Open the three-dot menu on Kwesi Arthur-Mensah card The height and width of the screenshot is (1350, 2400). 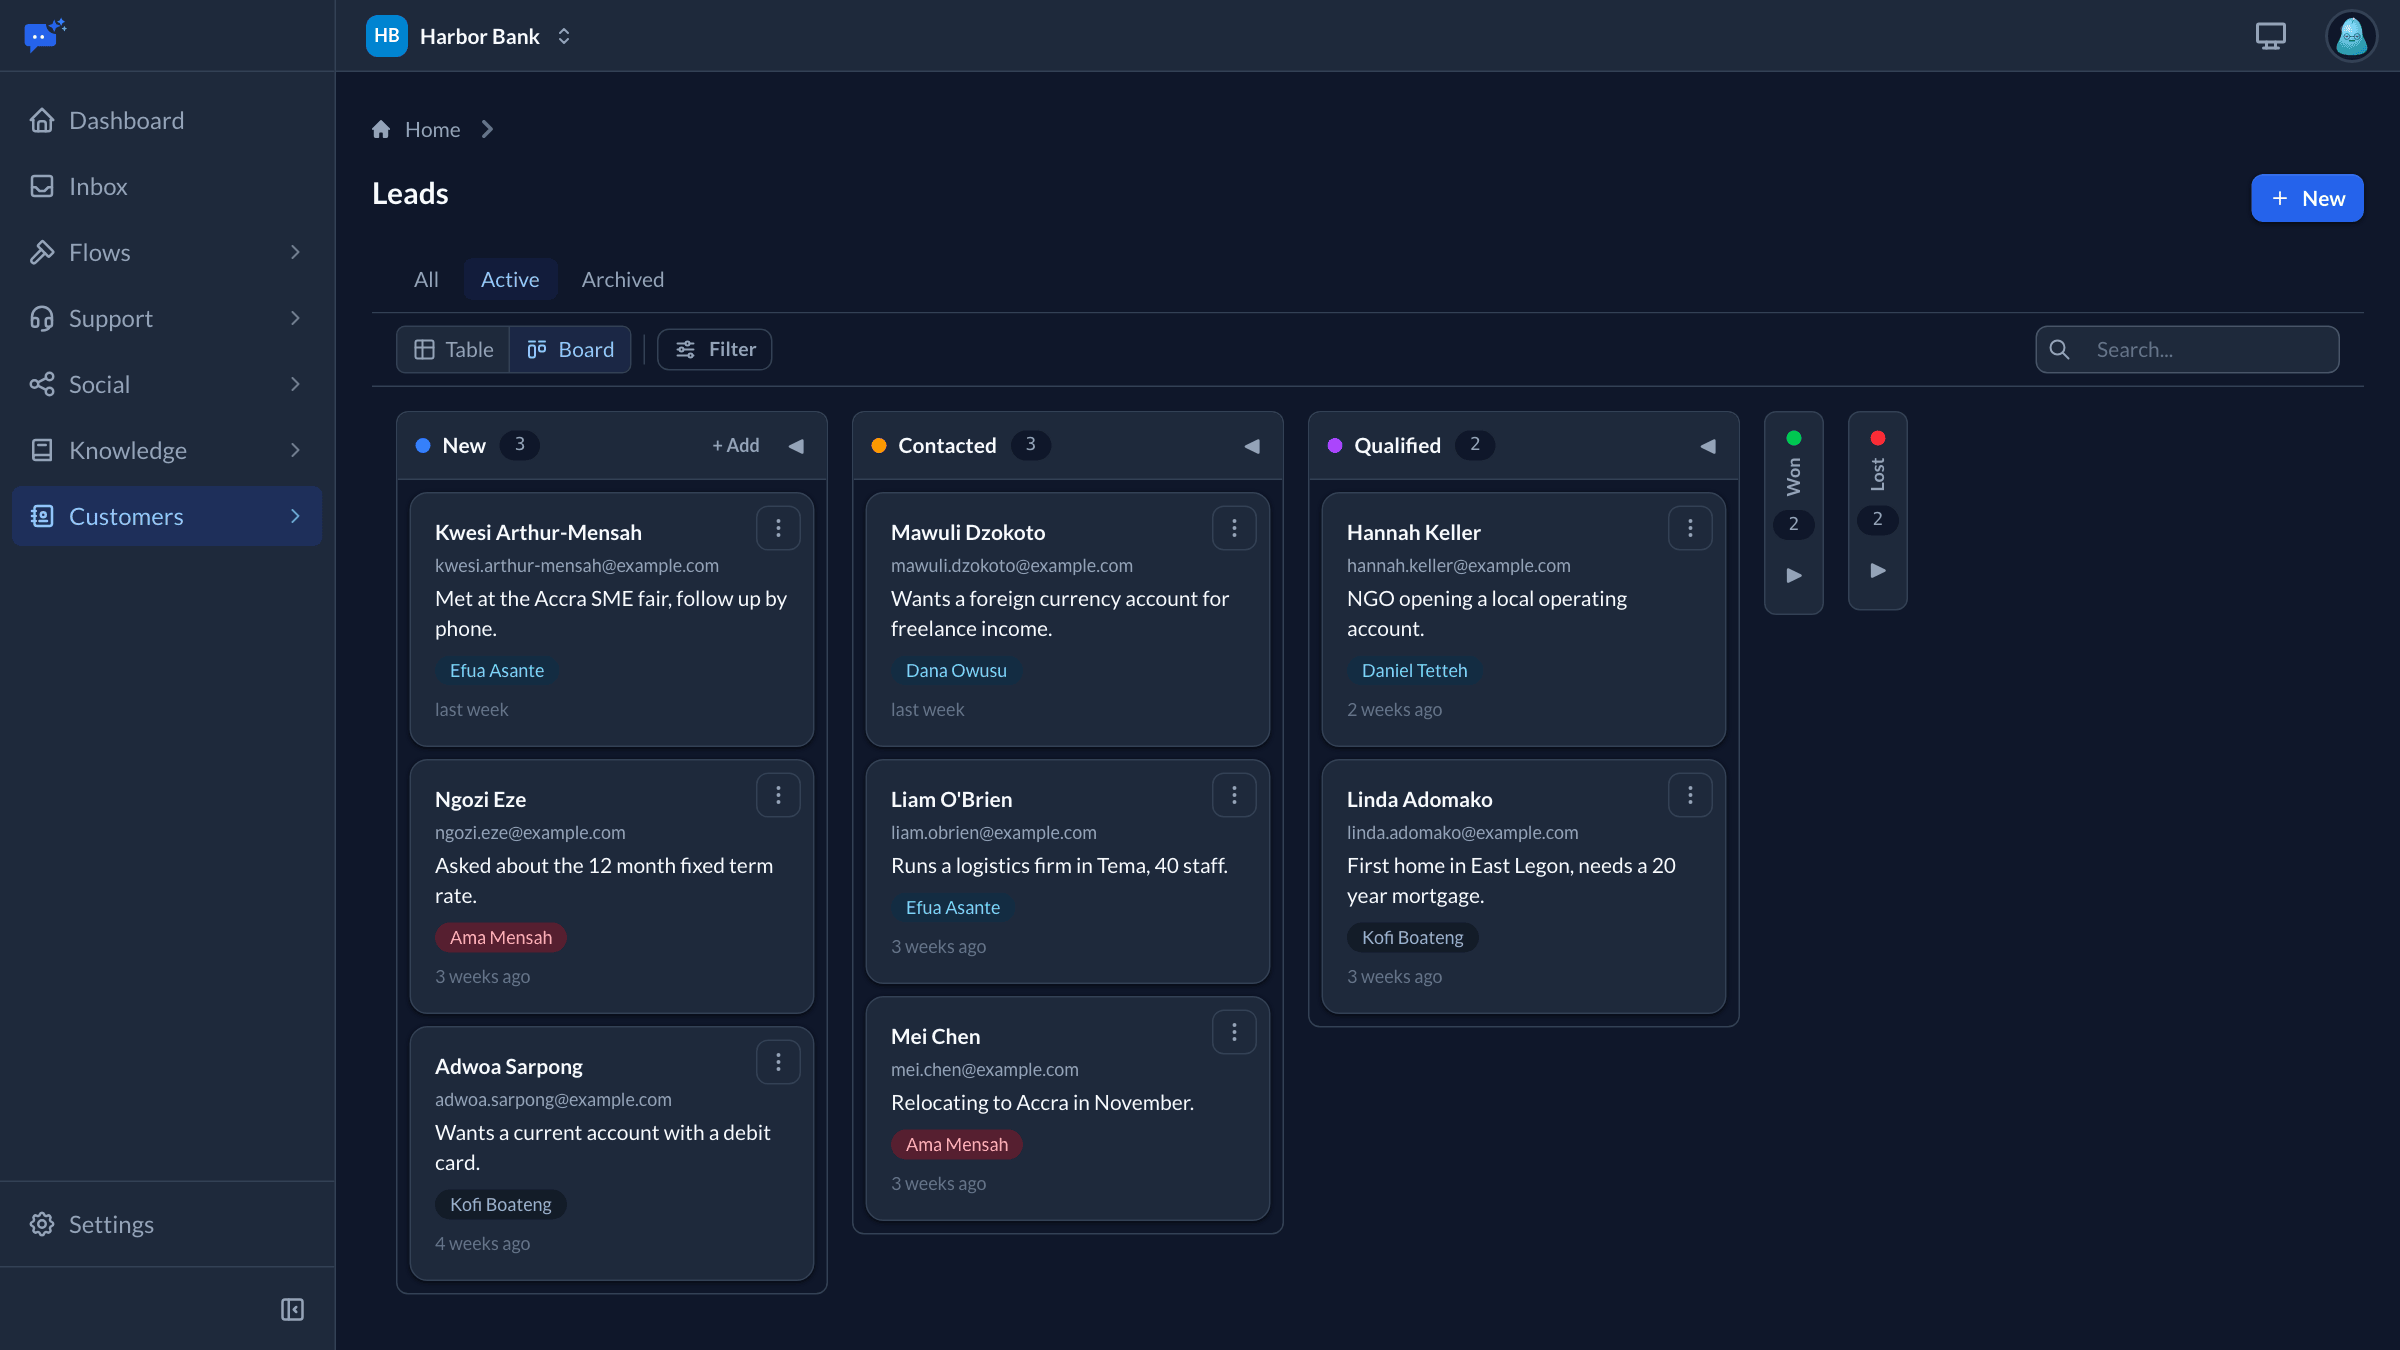click(778, 528)
